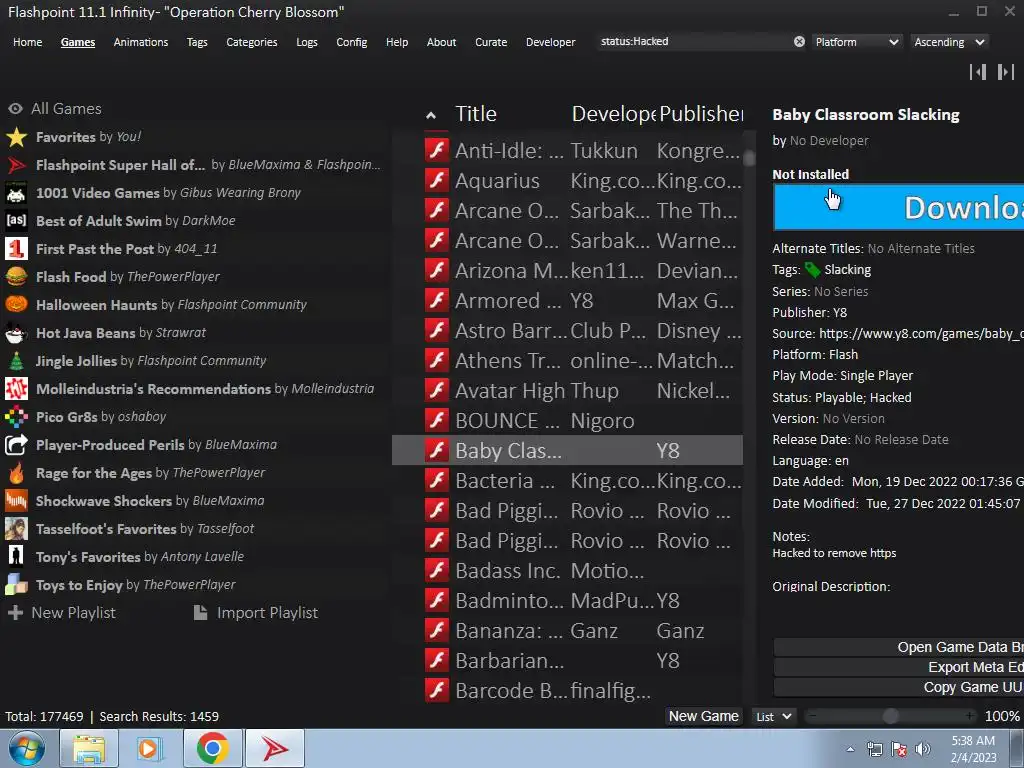Click the Flash icon beside Bacteria

click(x=437, y=481)
